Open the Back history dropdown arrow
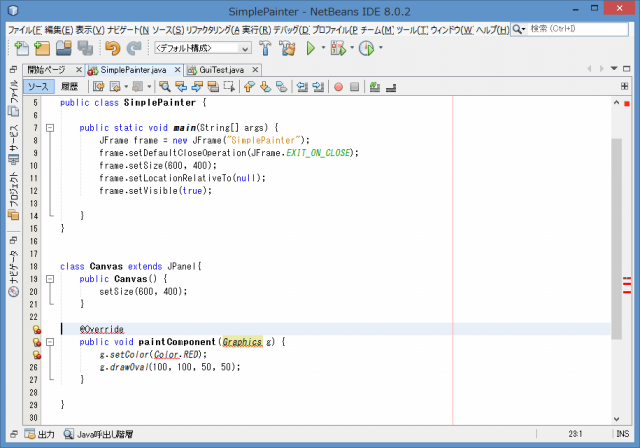Screen dimensions: 640x448 point(126,86)
